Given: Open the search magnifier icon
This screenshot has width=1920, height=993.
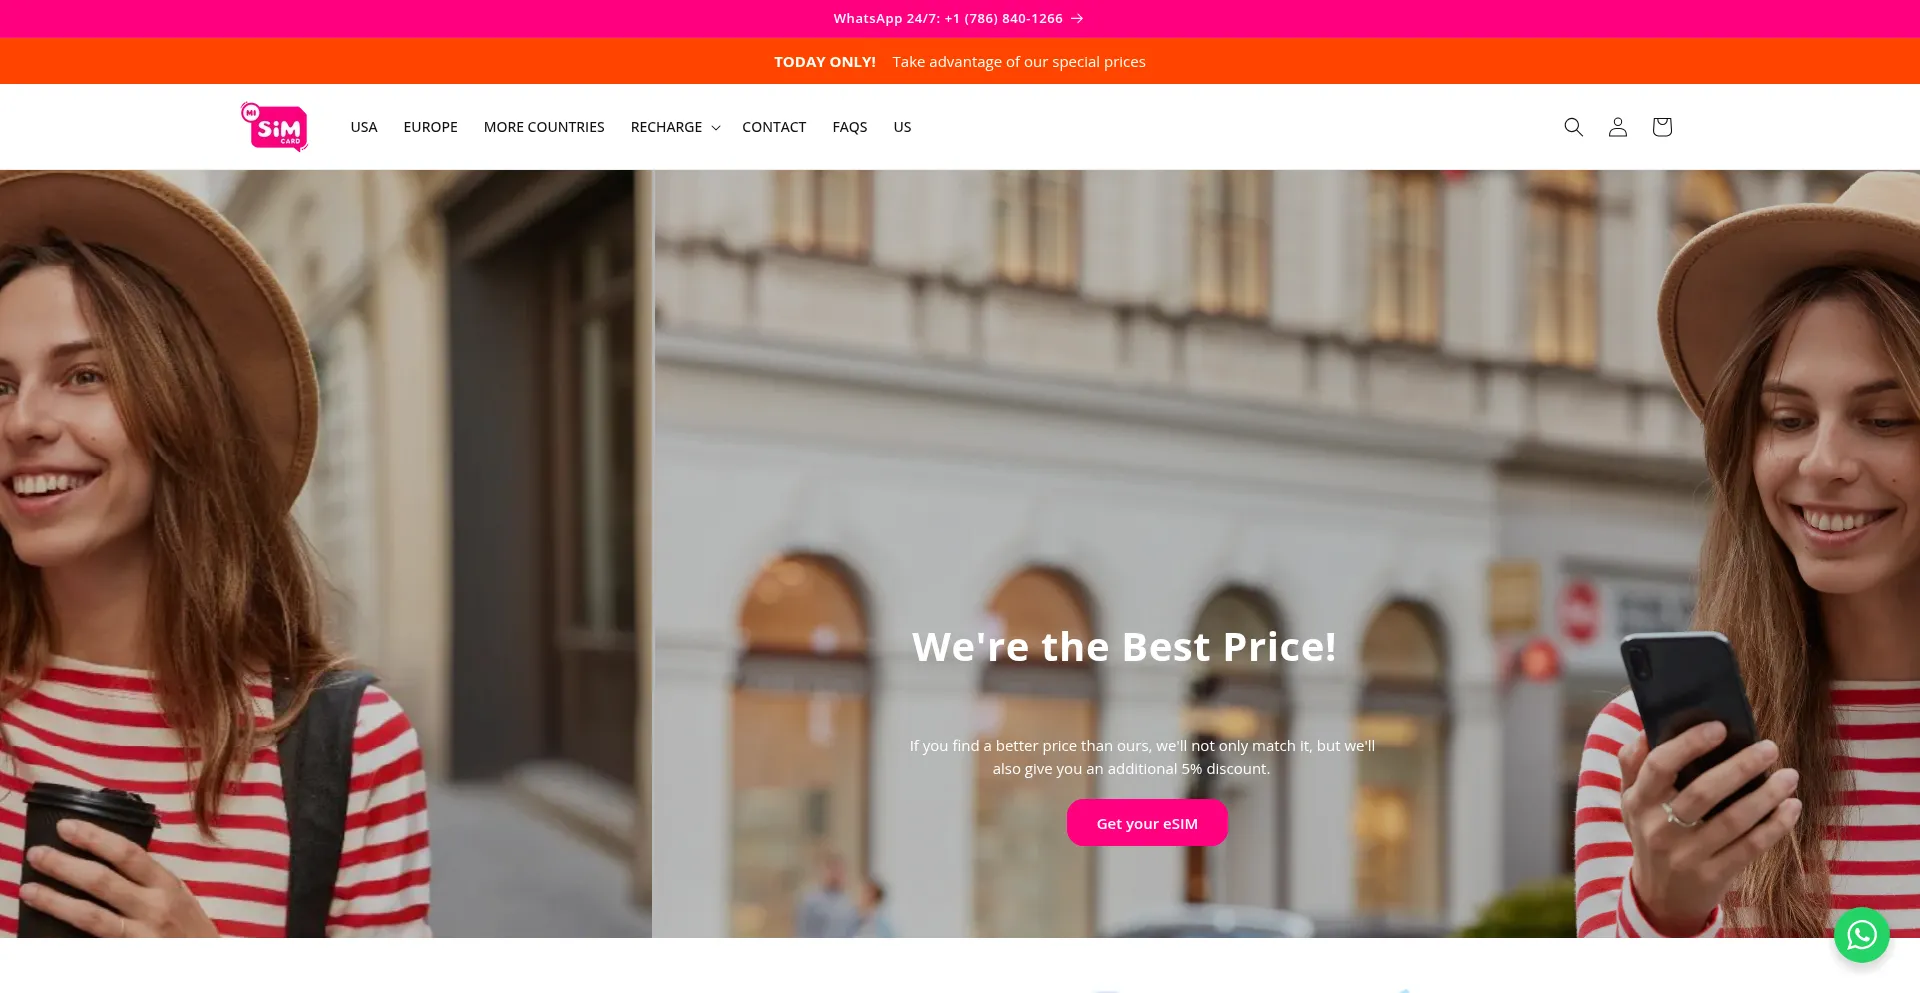Looking at the screenshot, I should click(x=1573, y=127).
